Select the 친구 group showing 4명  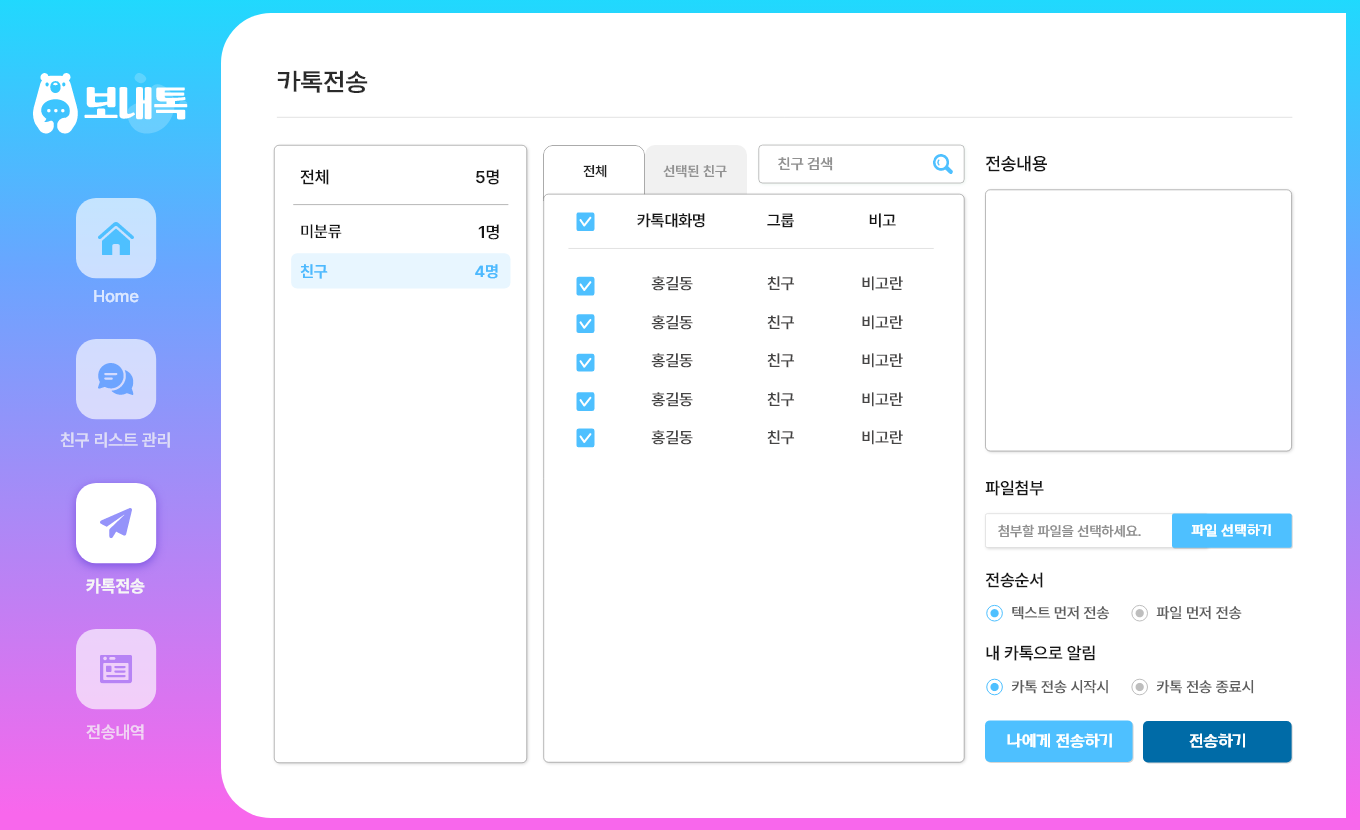tap(400, 270)
